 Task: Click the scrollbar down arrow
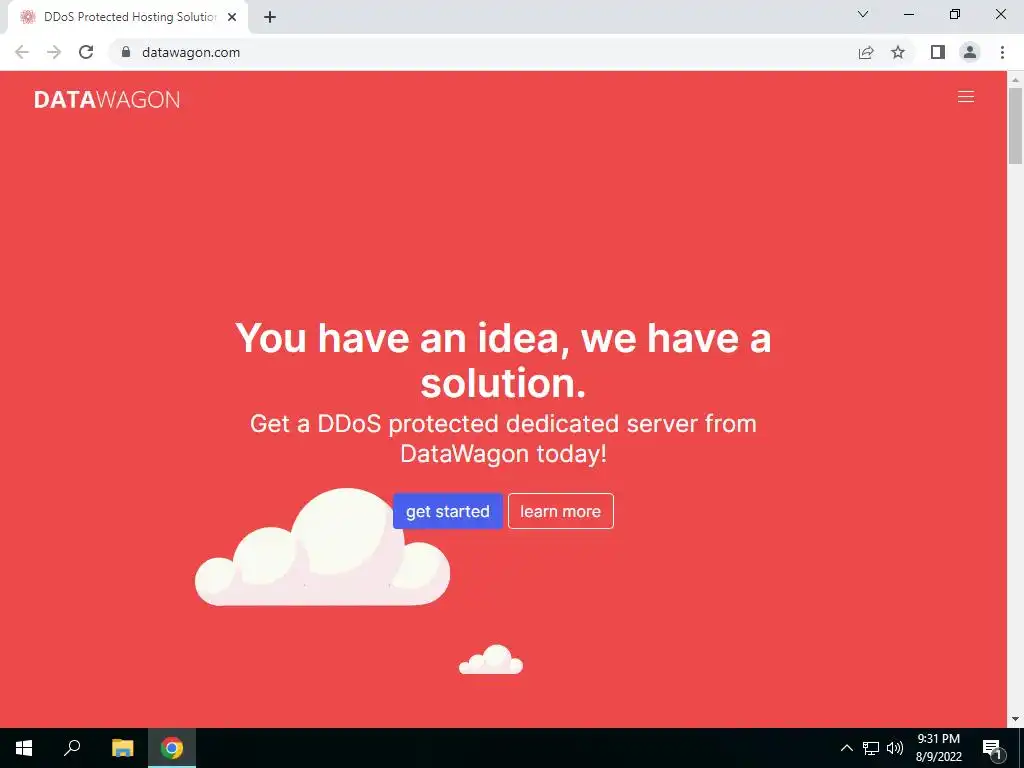(1015, 719)
